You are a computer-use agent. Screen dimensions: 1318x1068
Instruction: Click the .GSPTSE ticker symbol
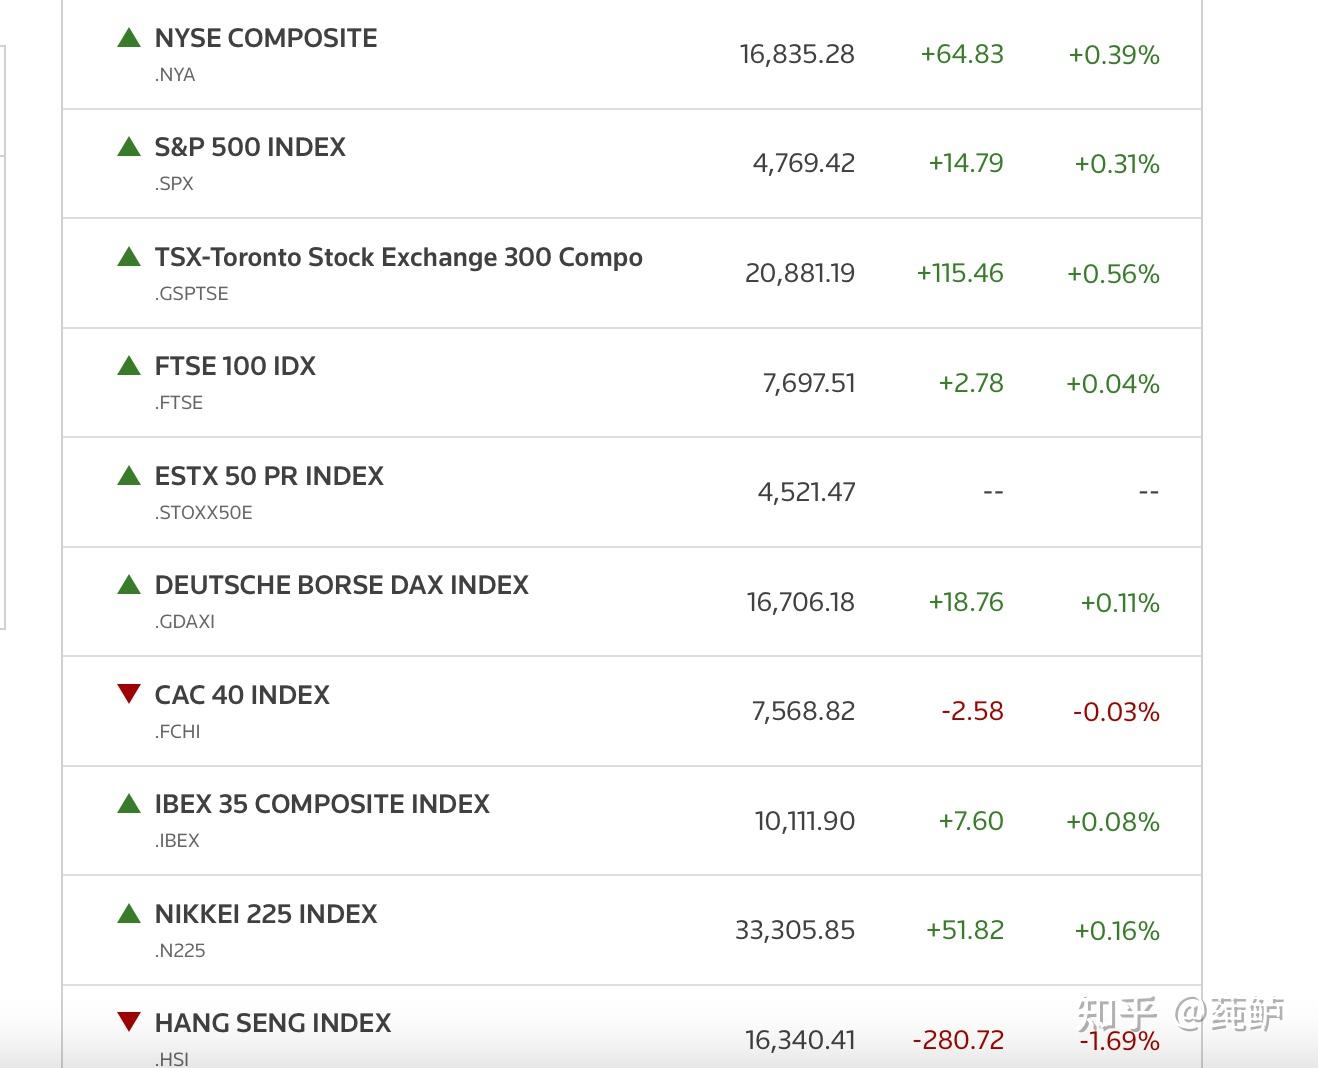pos(192,293)
